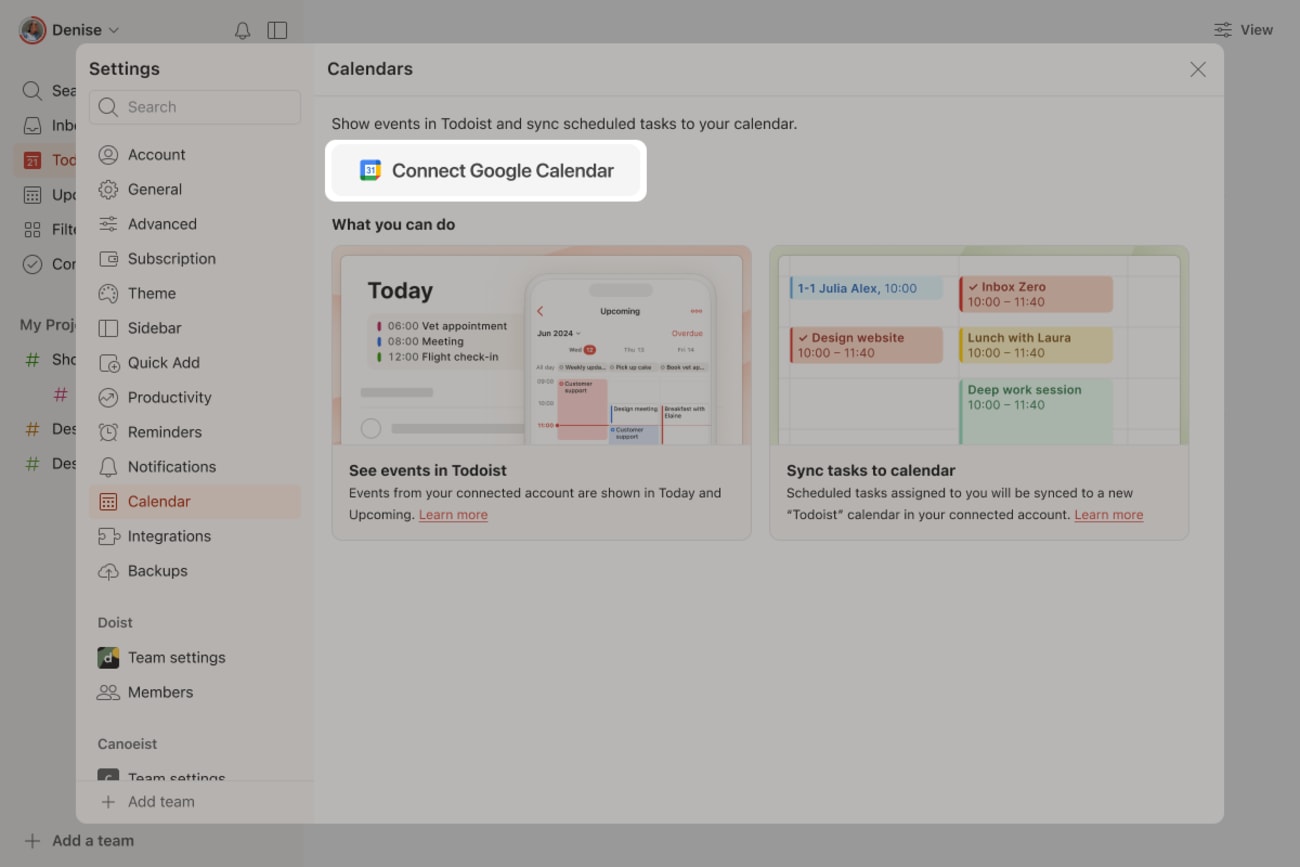This screenshot has width=1300, height=867.
Task: Open Productivity settings
Action: [x=168, y=397]
